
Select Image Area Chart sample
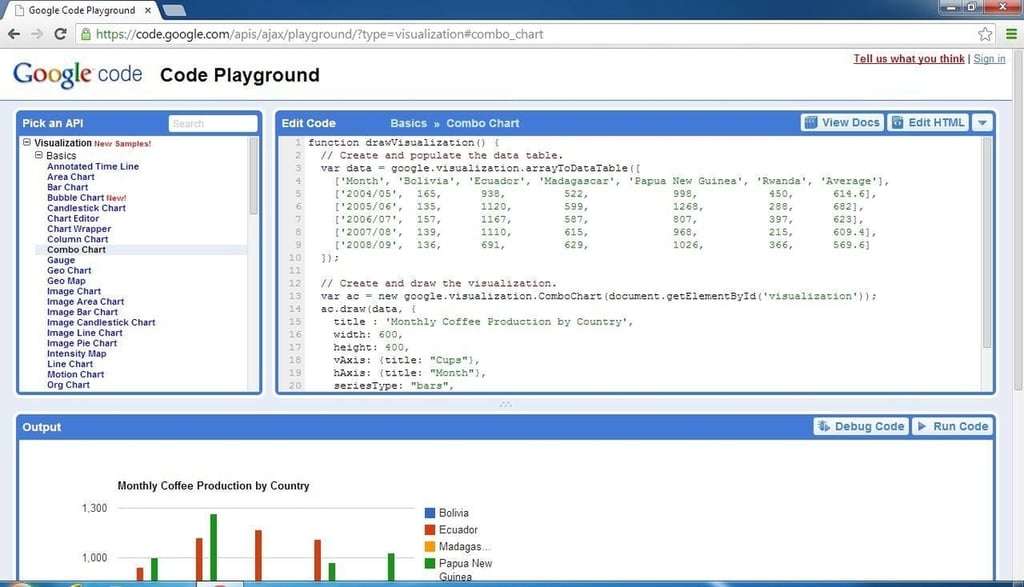coord(85,302)
